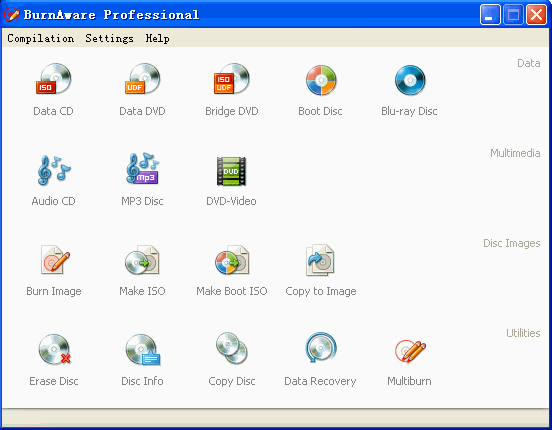Click the "MP3 Disc" label
552x430 pixels.
142,201
